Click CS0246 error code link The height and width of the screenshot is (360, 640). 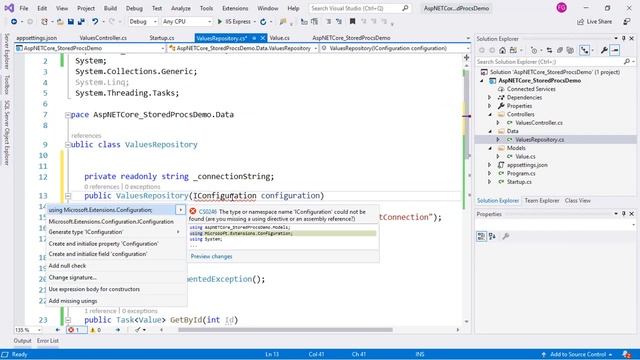pos(208,212)
